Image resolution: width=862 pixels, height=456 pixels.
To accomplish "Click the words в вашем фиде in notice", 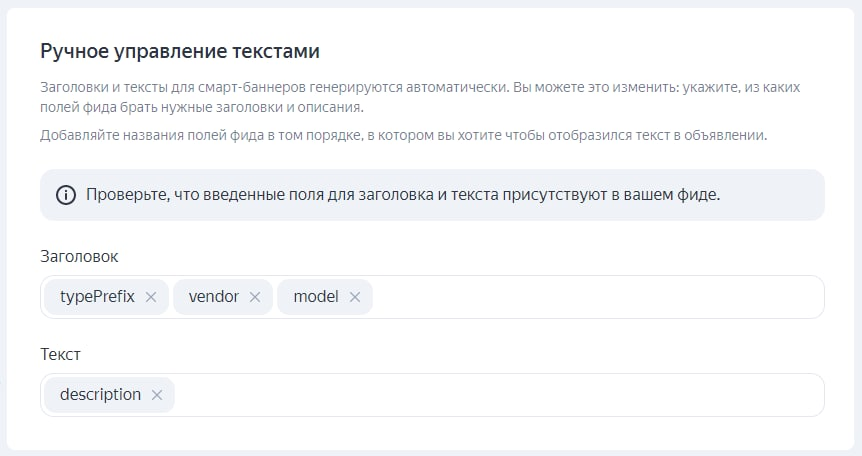I will tap(671, 195).
